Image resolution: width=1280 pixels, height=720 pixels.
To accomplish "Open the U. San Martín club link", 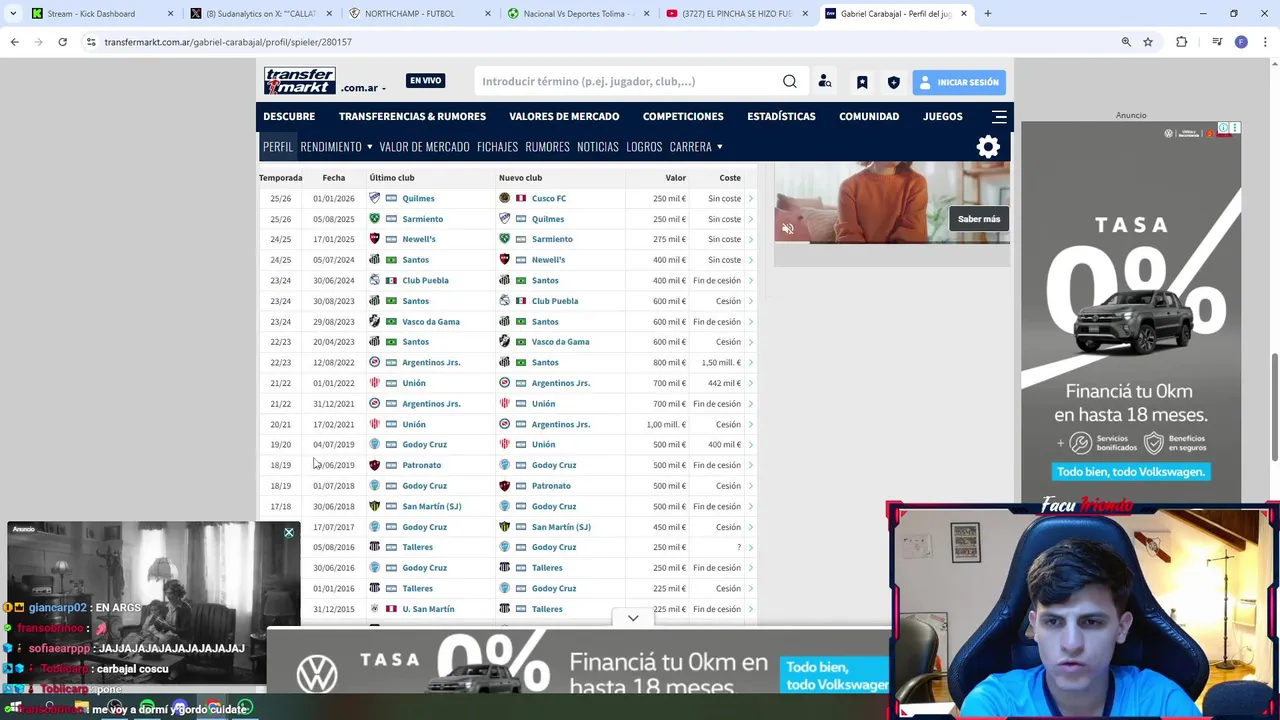I will (428, 609).
